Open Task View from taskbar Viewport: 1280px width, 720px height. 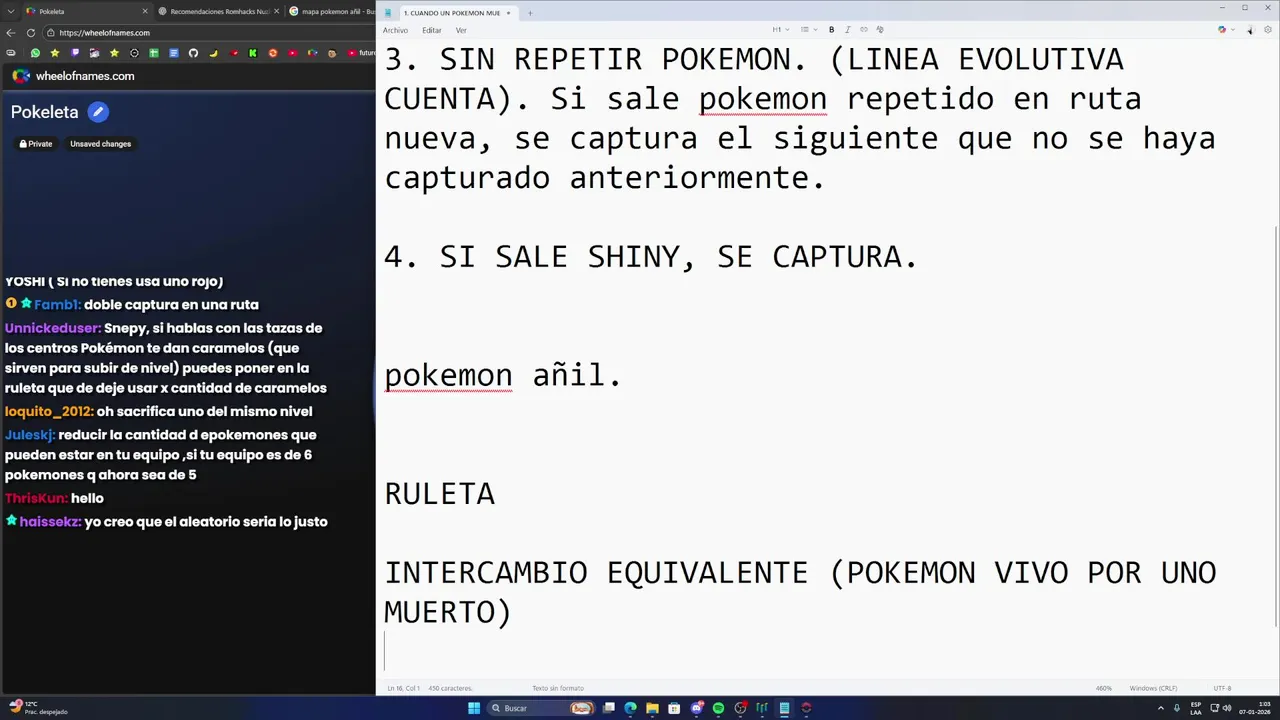click(608, 708)
